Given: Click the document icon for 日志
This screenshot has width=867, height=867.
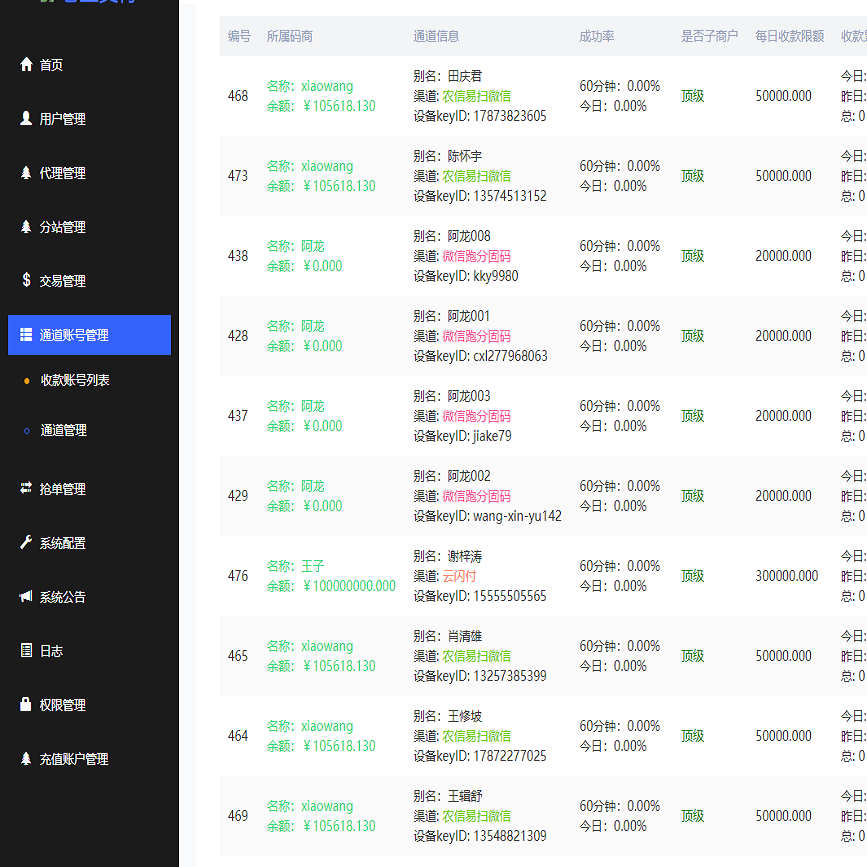Looking at the screenshot, I should click(26, 652).
